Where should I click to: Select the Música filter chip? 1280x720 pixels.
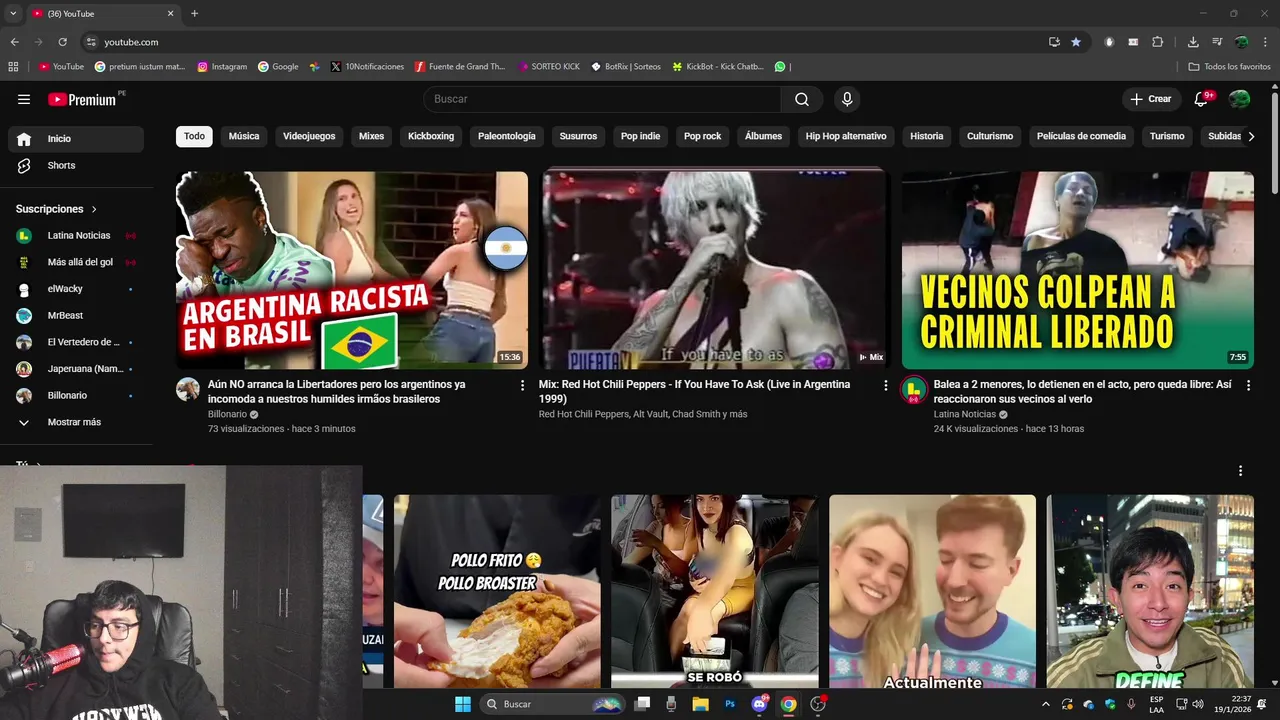tap(244, 136)
